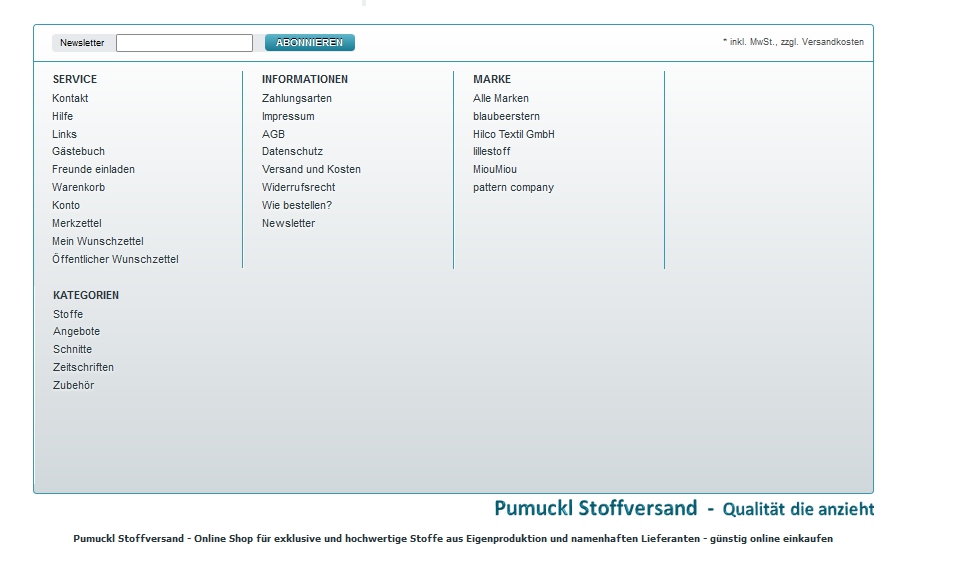
Task: Click the Impressum link
Action: pos(288,116)
